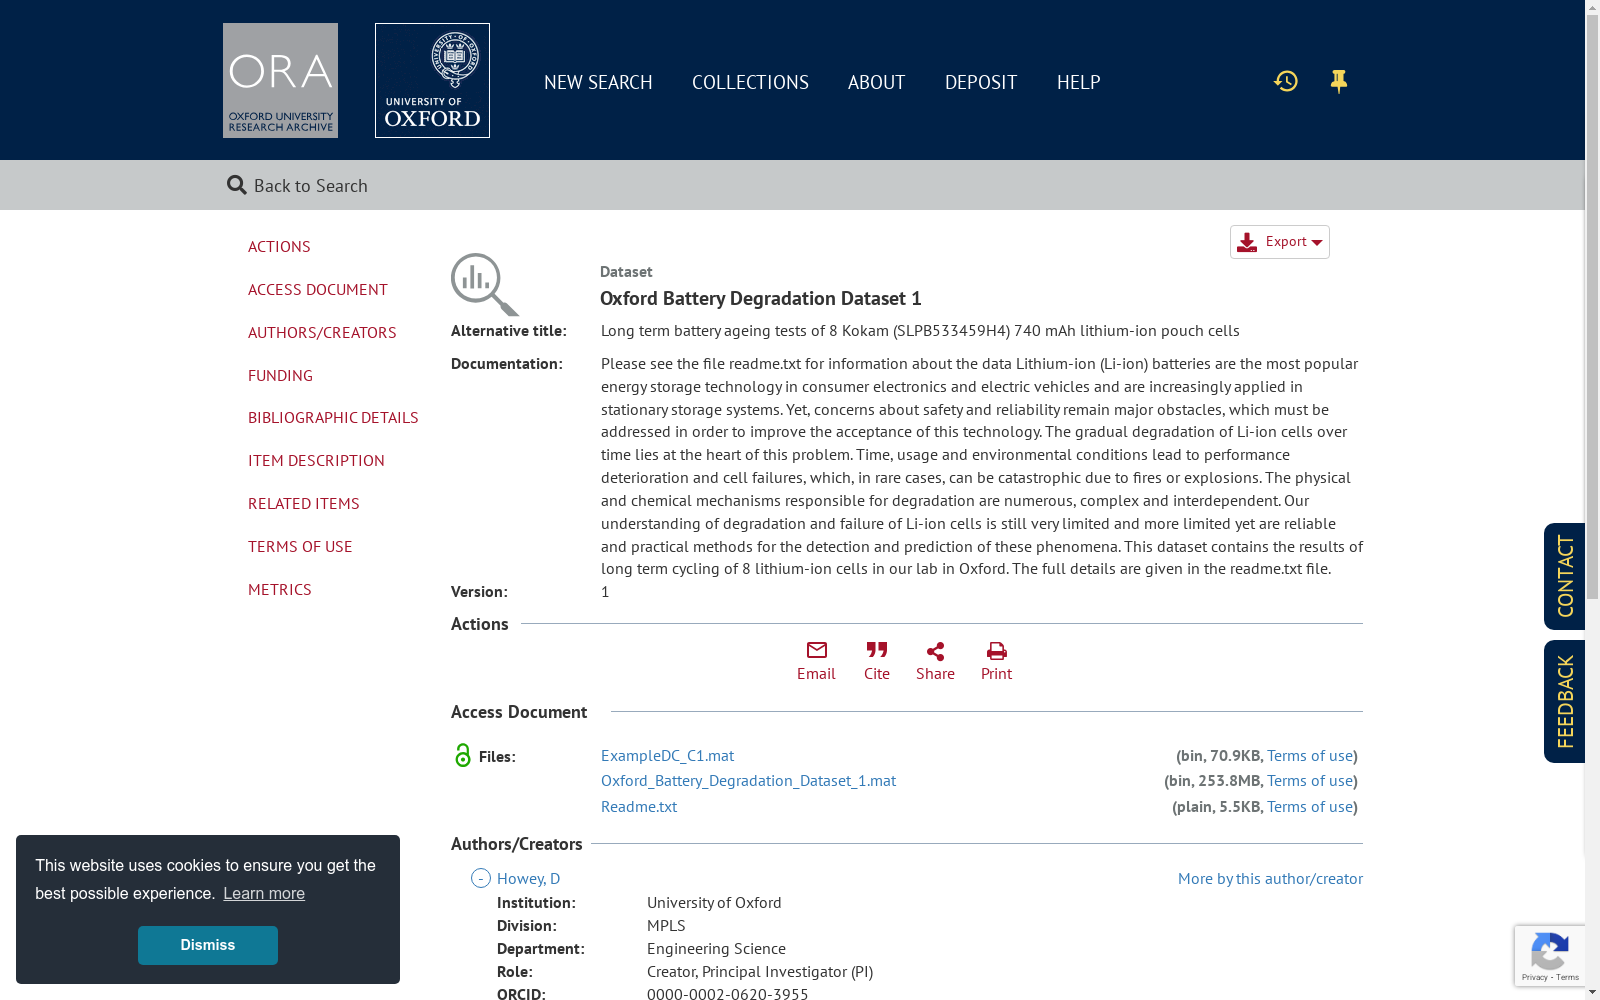Open Terms of use for ExampleDC_C1.mat
Screen dimensions: 1600x1000
1310,755
